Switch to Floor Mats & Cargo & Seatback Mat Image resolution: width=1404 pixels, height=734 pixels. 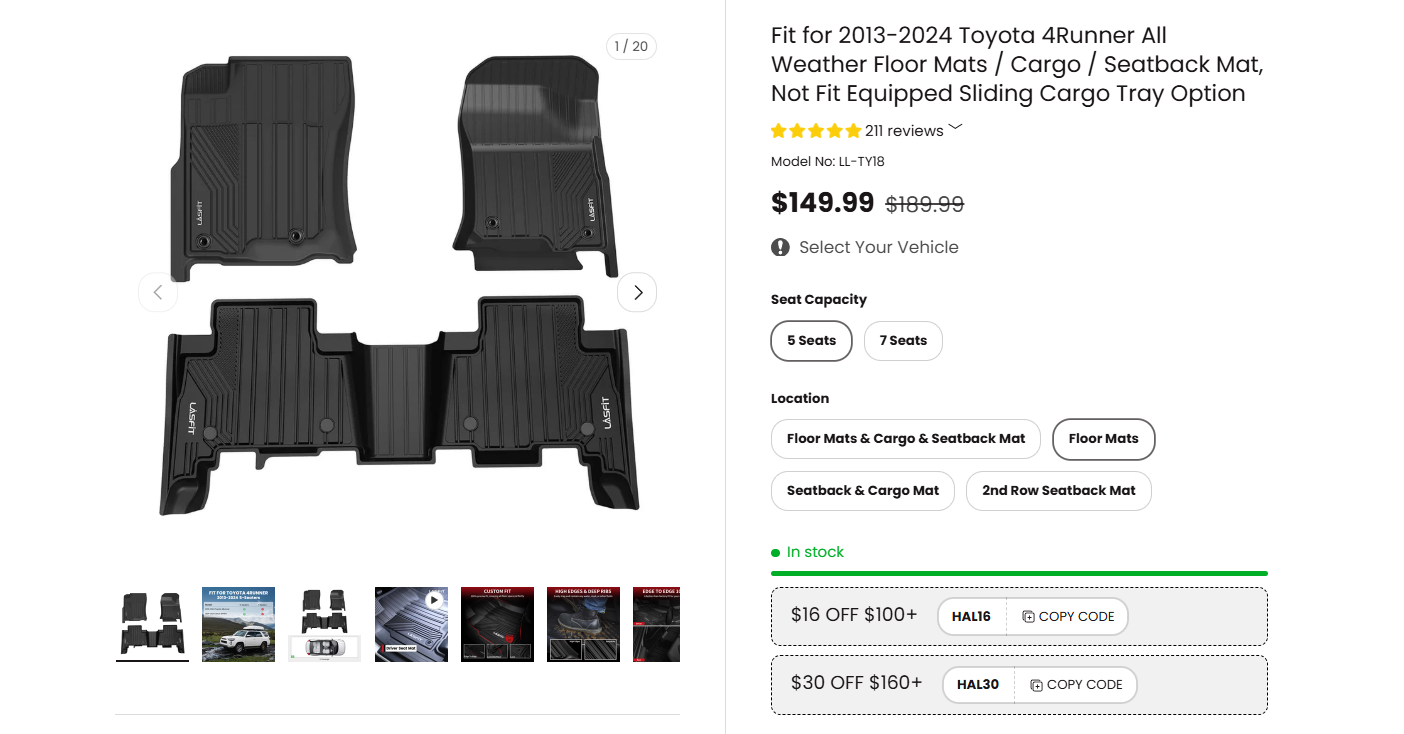coord(905,438)
